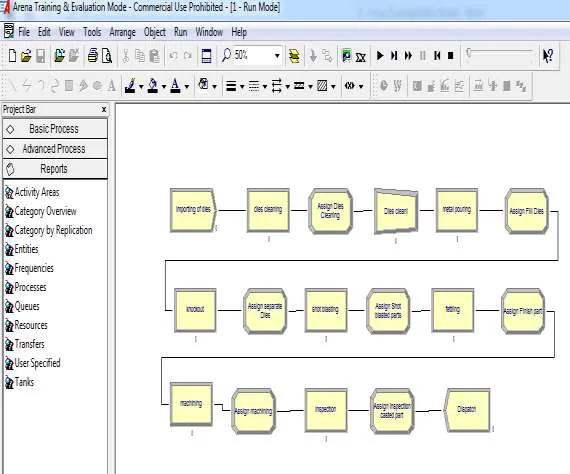Toggle split screen view icon
This screenshot has height=474, width=570.
pyautogui.click(x=206, y=56)
